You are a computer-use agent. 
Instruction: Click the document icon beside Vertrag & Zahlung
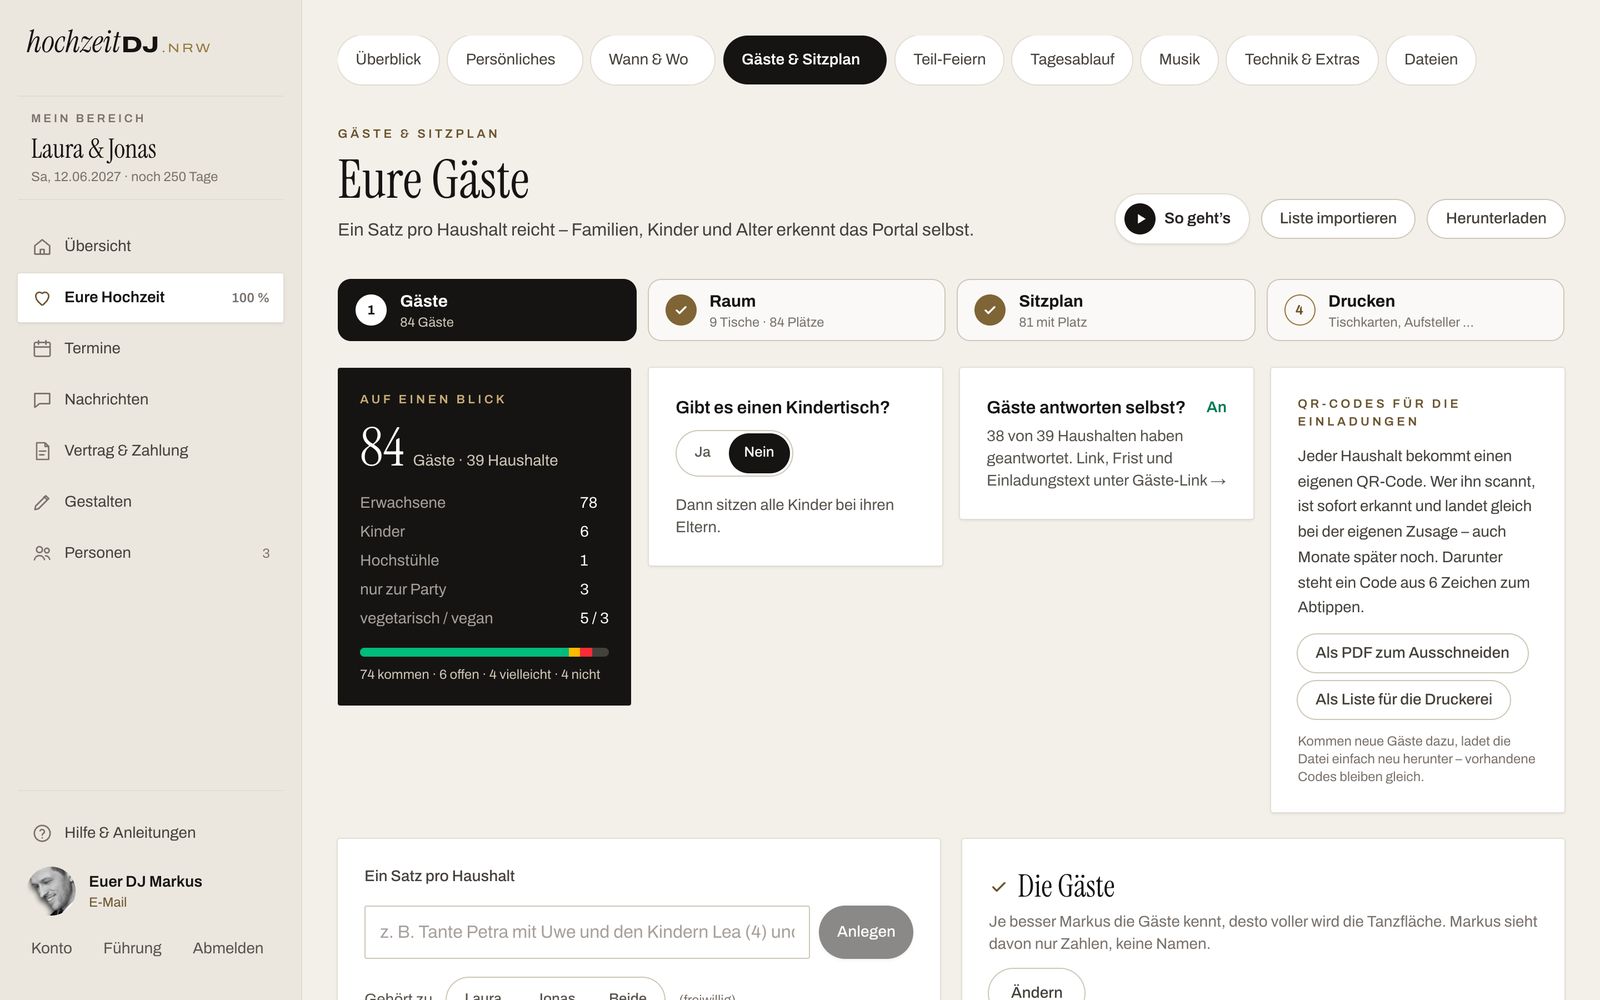pos(42,451)
